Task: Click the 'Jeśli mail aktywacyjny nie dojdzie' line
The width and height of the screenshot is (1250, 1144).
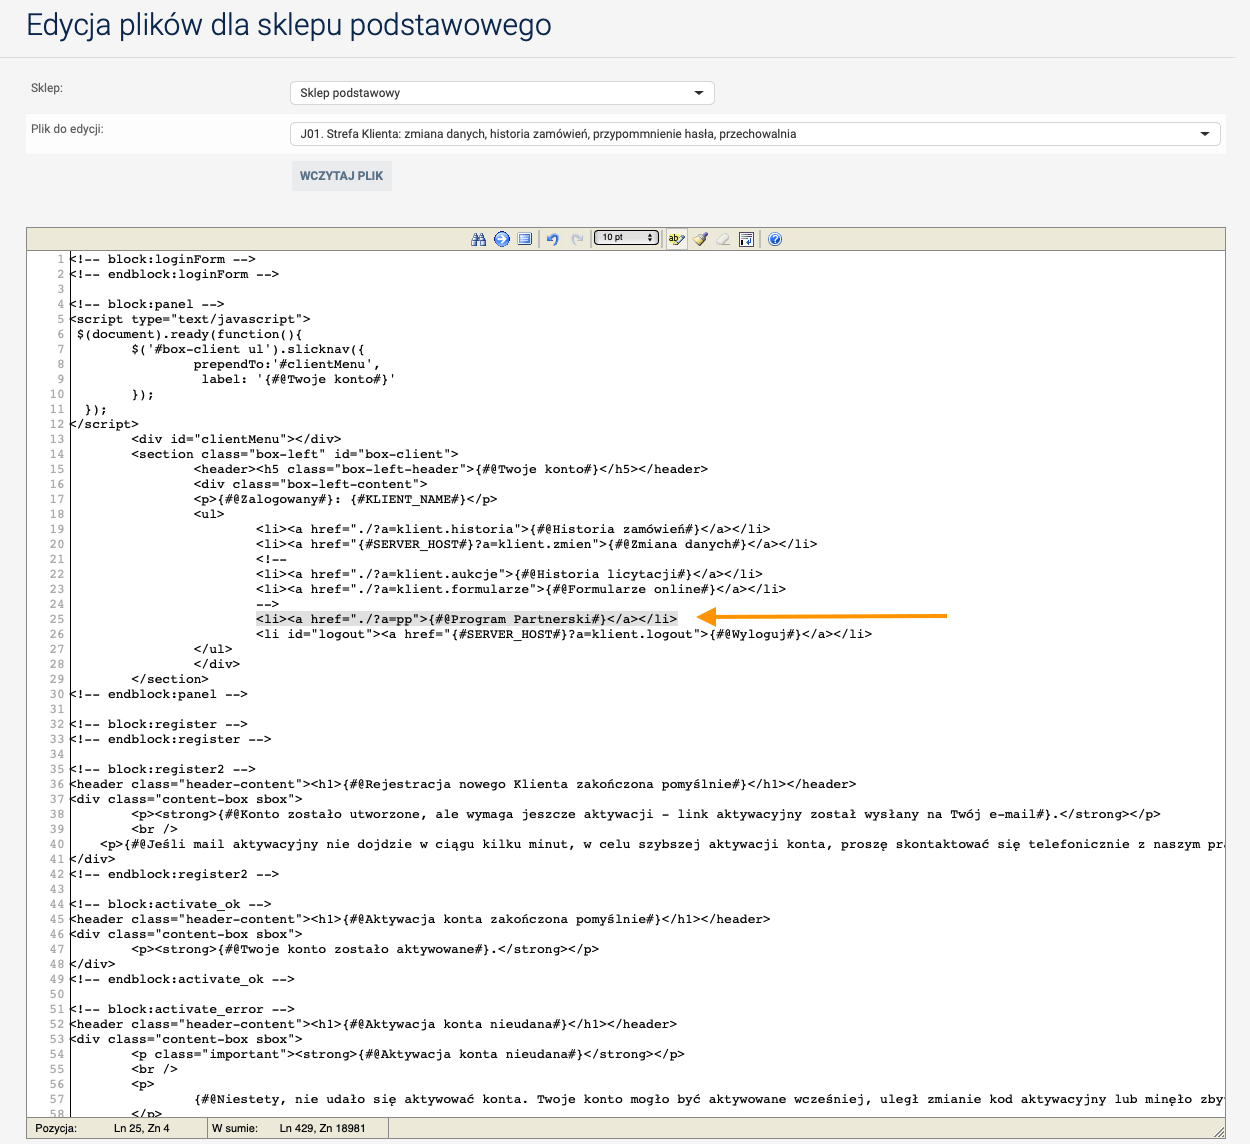Action: pos(662,844)
